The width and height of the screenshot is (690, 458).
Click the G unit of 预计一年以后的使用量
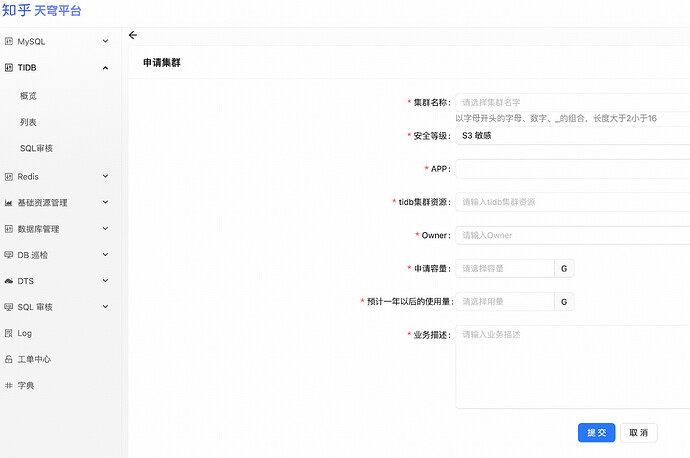click(x=564, y=302)
